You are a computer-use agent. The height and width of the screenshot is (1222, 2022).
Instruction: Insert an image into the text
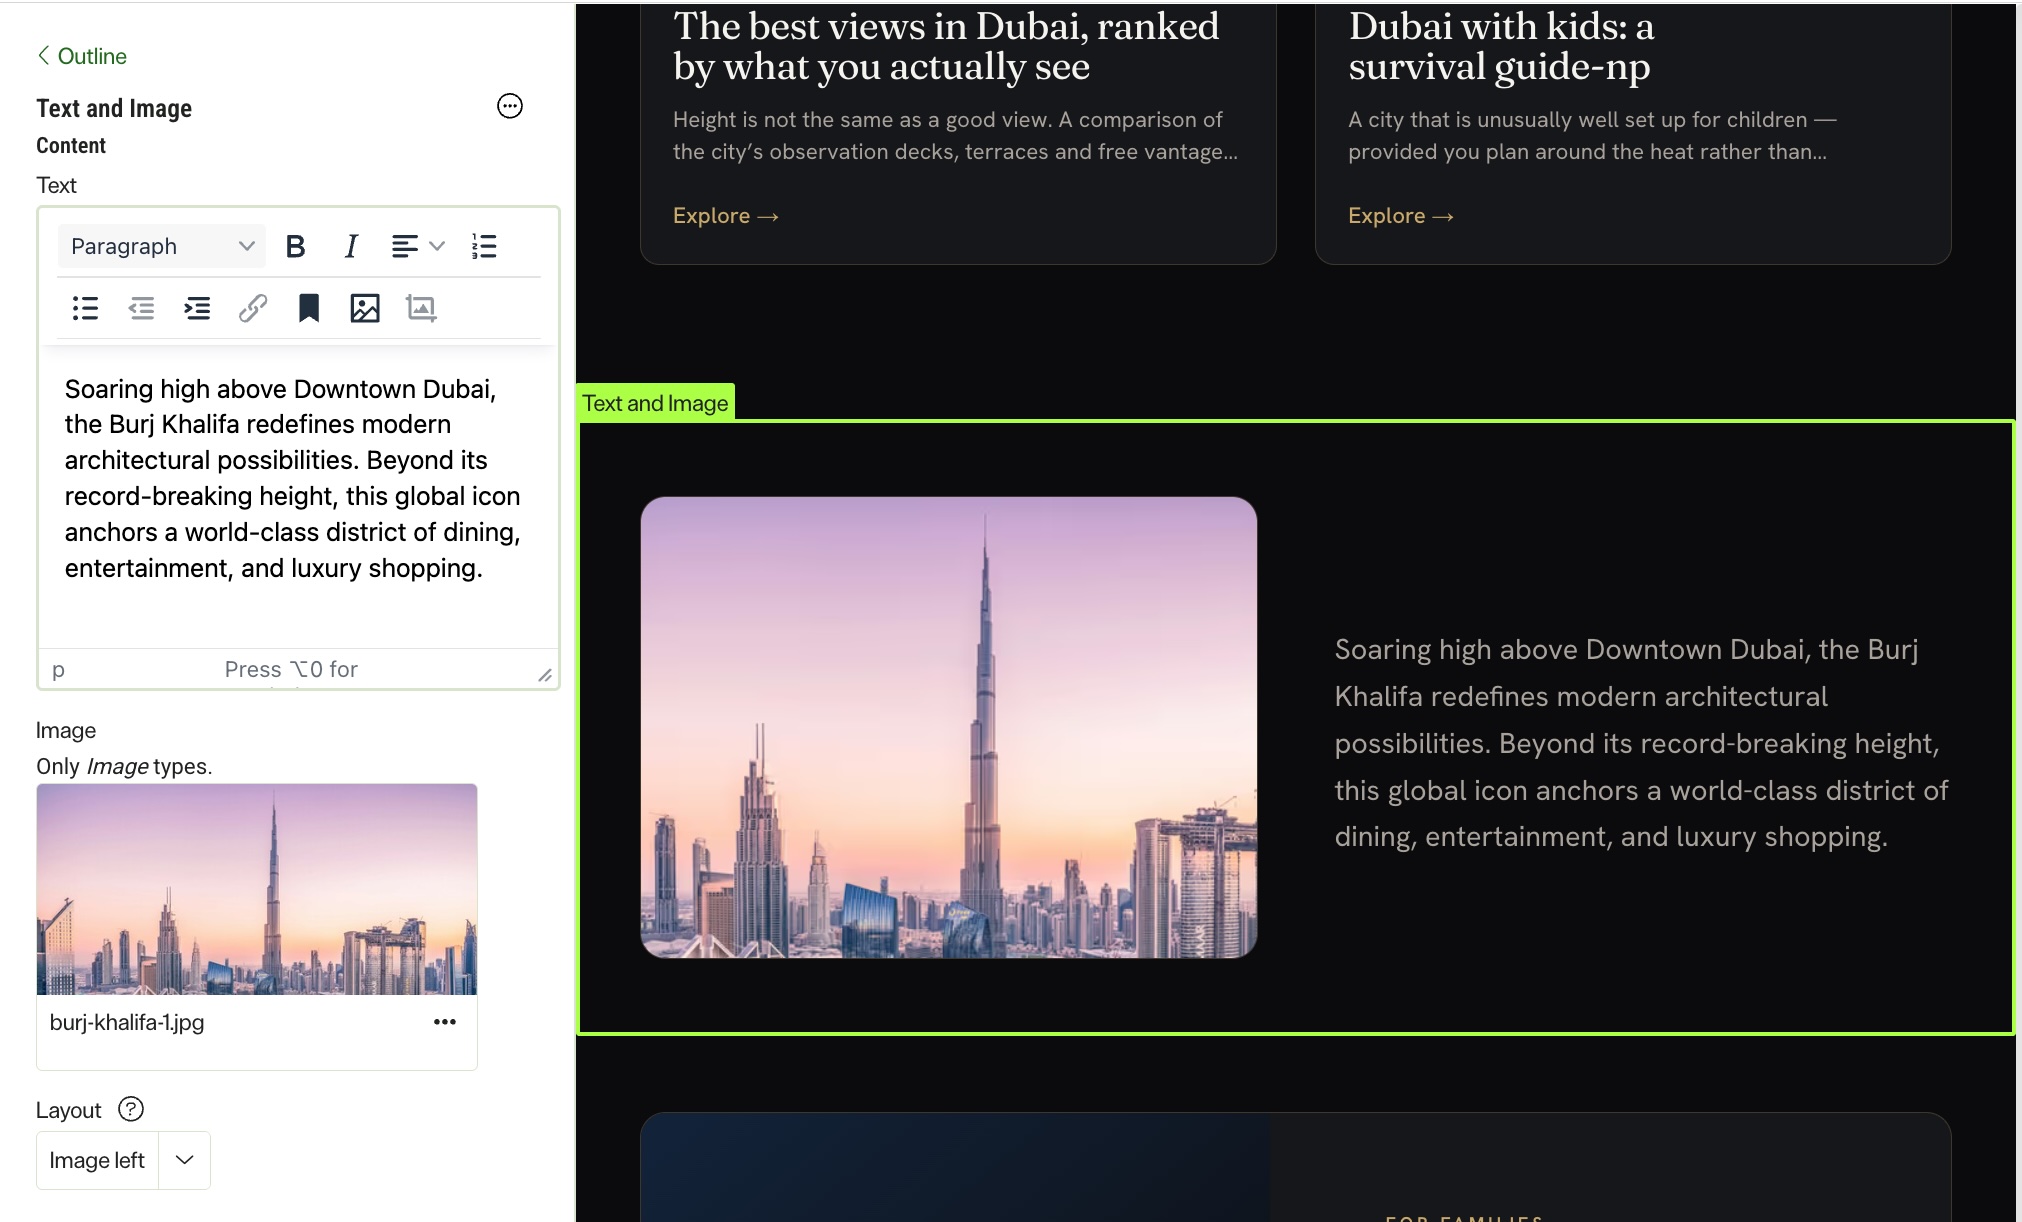click(365, 308)
